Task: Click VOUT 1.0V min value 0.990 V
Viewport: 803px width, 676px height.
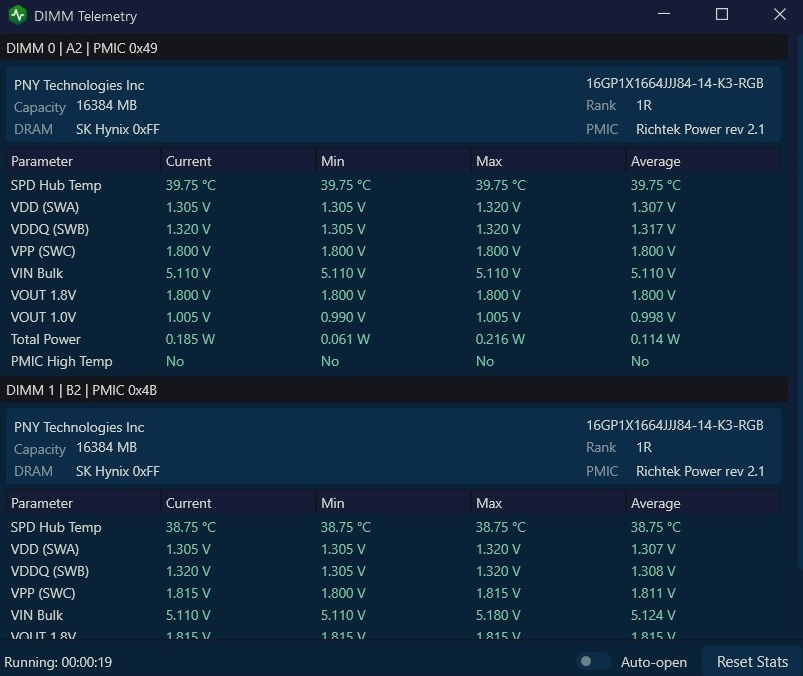Action: pyautogui.click(x=343, y=317)
